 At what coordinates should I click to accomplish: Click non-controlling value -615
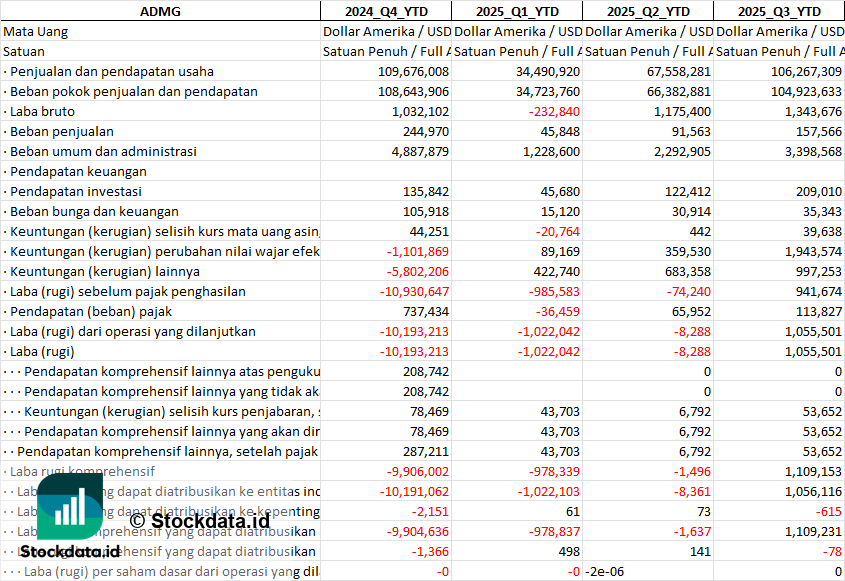829,510
